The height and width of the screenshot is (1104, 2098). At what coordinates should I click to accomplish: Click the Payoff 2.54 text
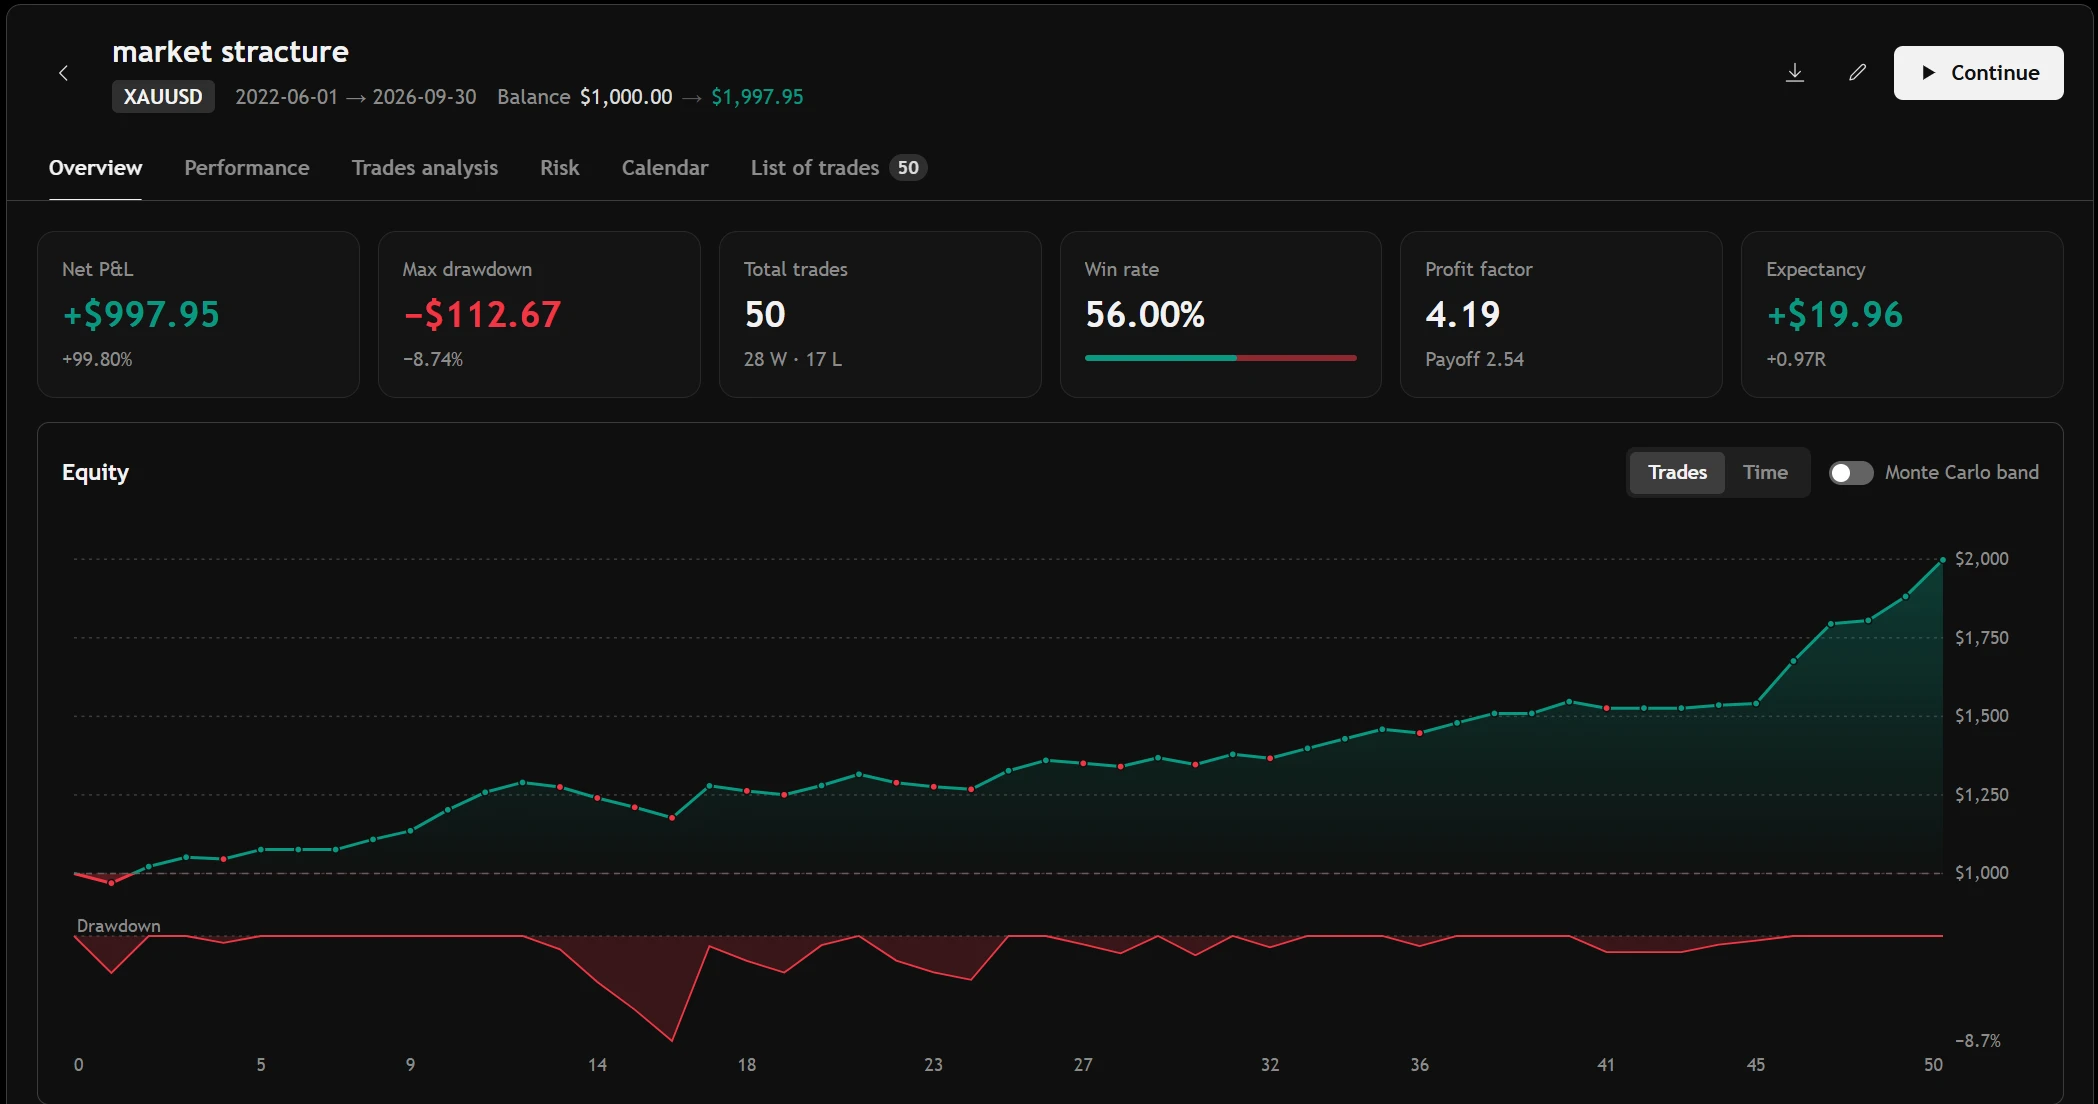1474,359
